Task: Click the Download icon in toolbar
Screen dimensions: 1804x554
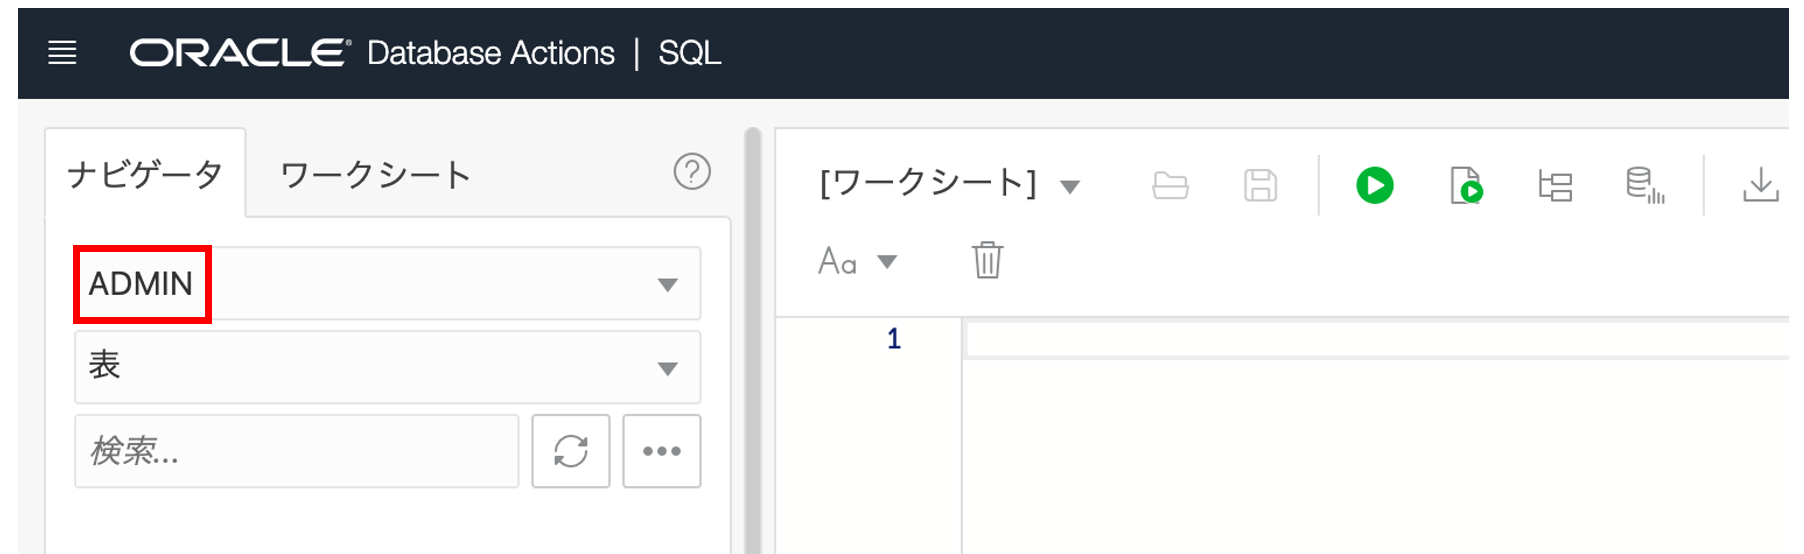Action: point(1760,186)
